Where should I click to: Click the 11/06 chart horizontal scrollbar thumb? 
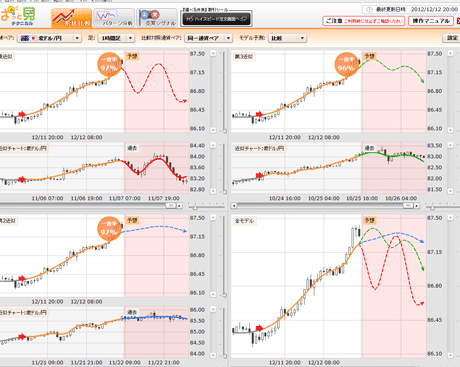point(171,206)
